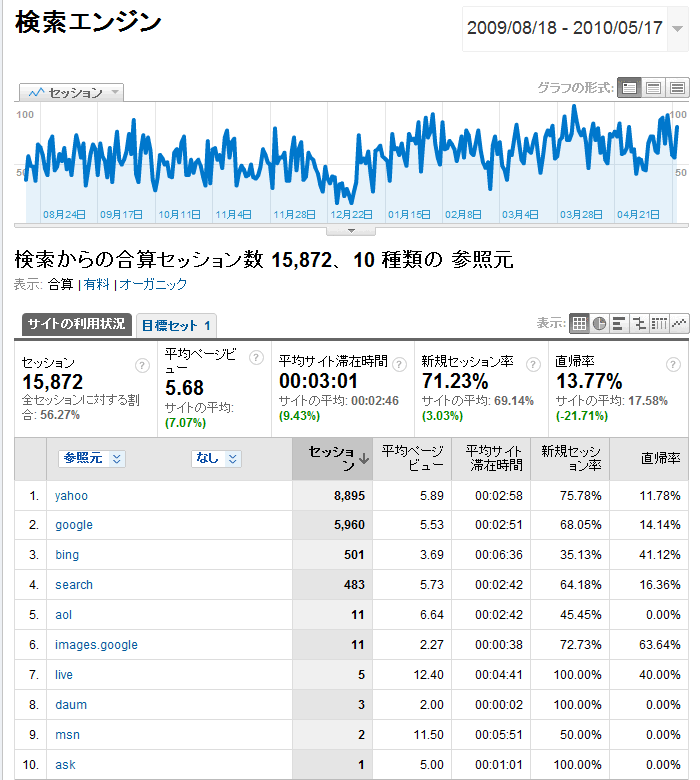Show 有料 search traffic
The width and height of the screenshot is (700, 780).
click(97, 285)
